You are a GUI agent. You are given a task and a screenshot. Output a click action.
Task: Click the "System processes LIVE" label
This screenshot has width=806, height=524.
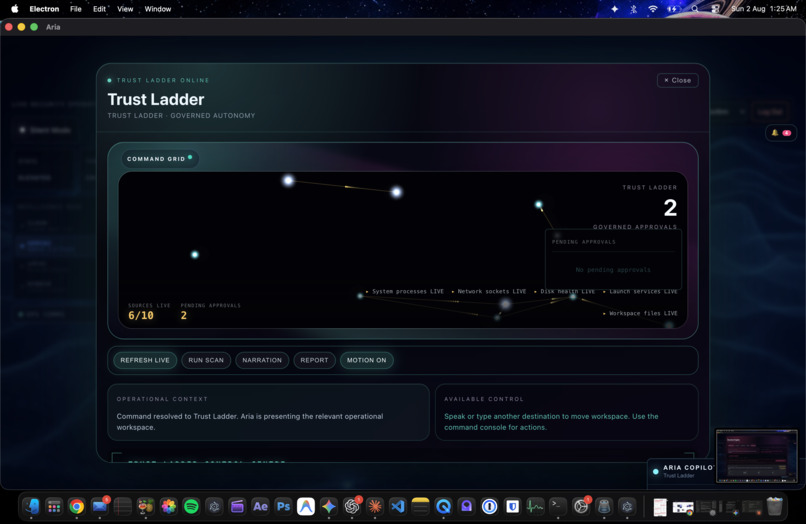pos(408,292)
